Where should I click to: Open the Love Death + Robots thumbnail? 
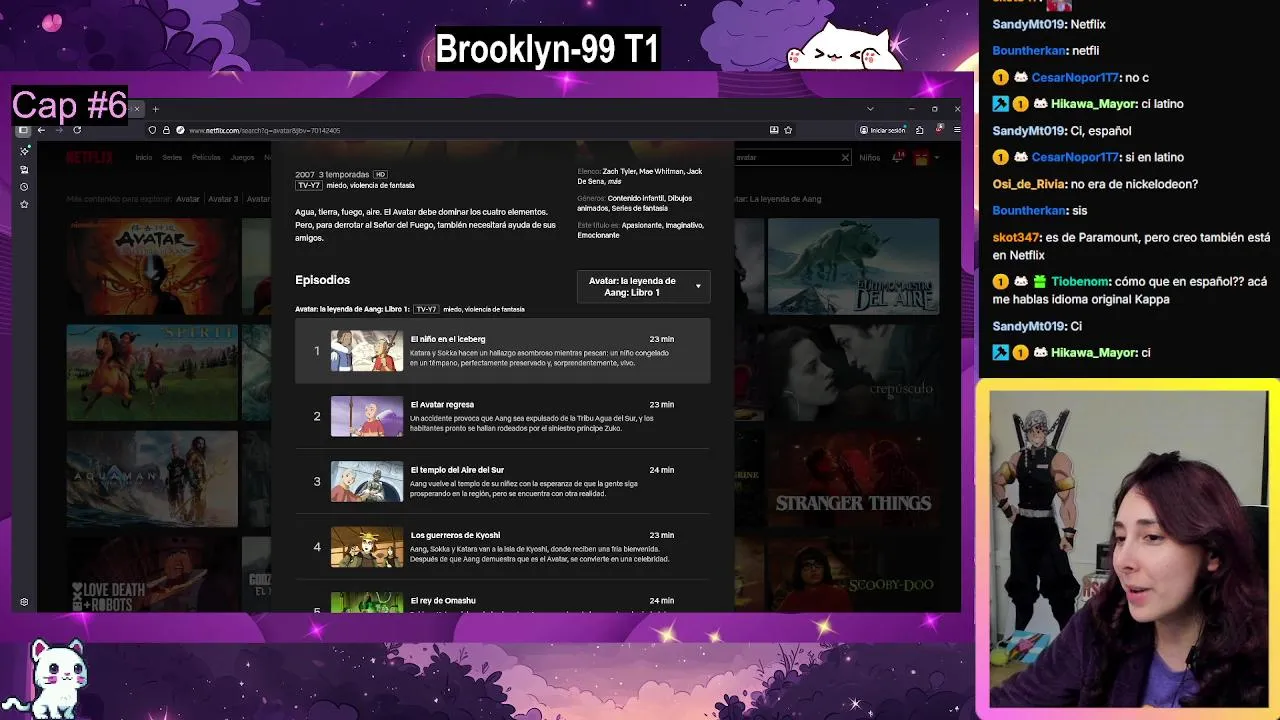pyautogui.click(x=152, y=574)
